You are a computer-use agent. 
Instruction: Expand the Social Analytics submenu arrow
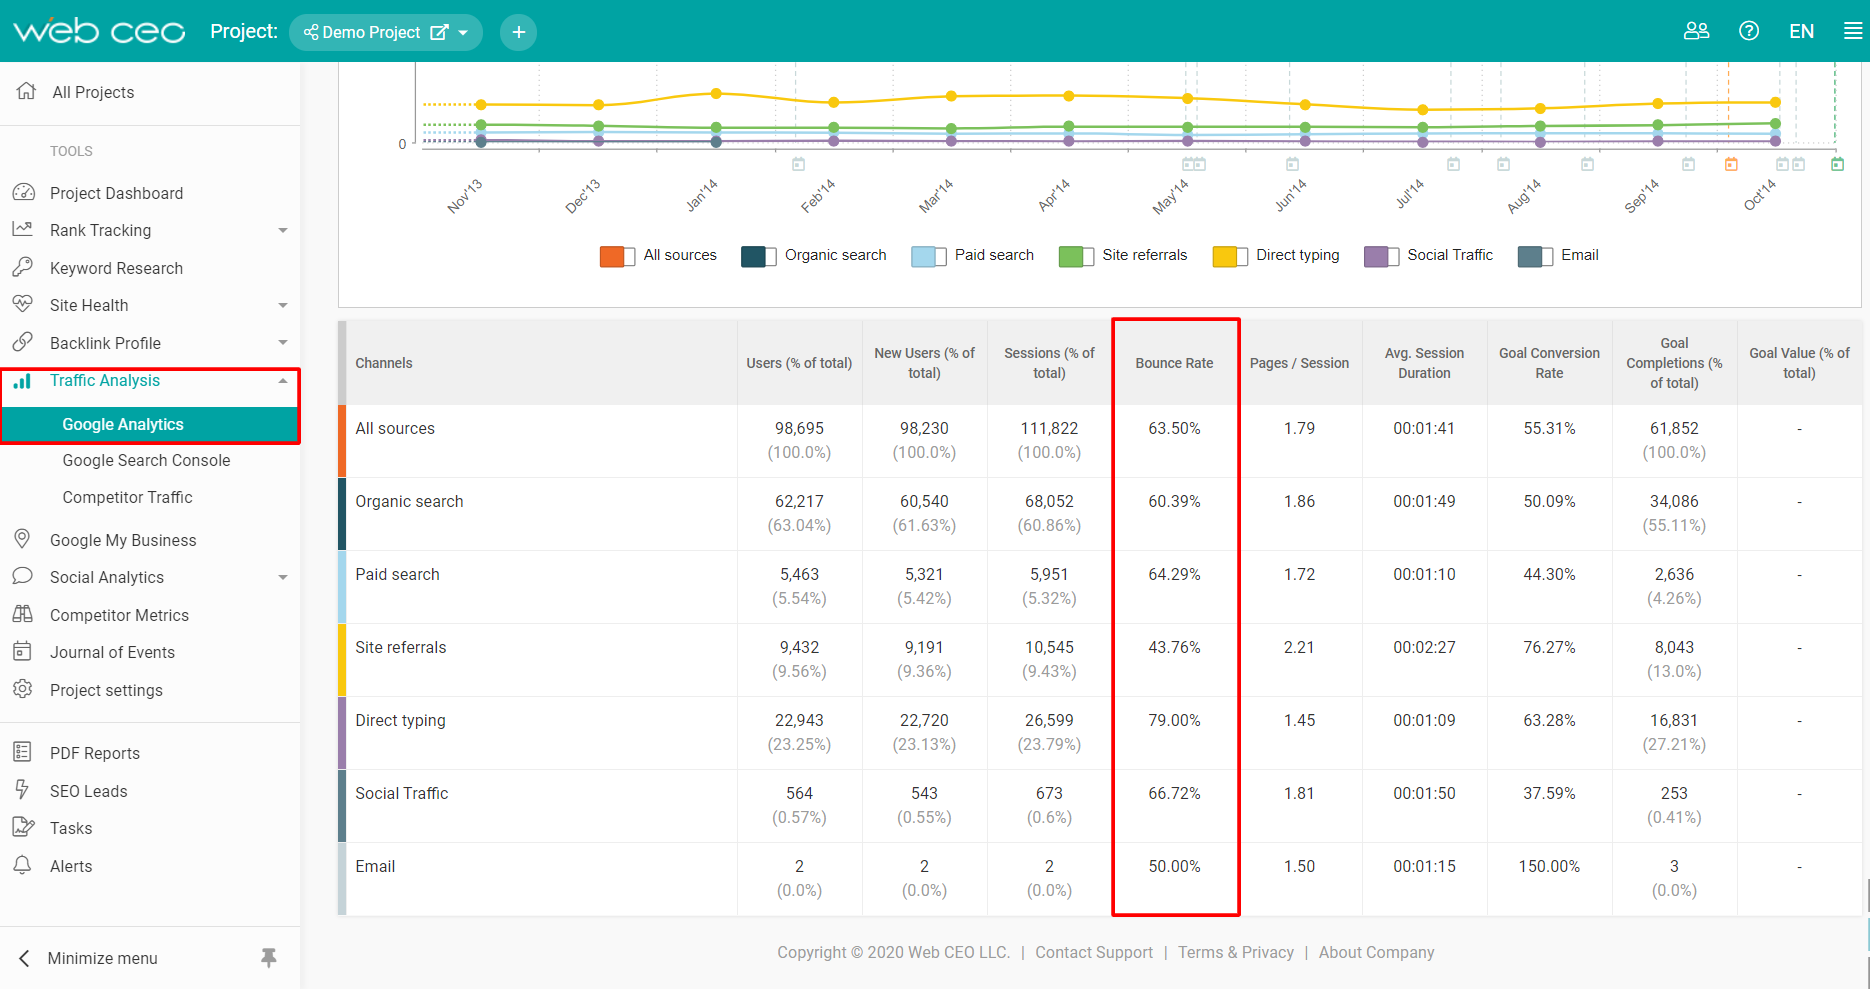[x=283, y=577]
